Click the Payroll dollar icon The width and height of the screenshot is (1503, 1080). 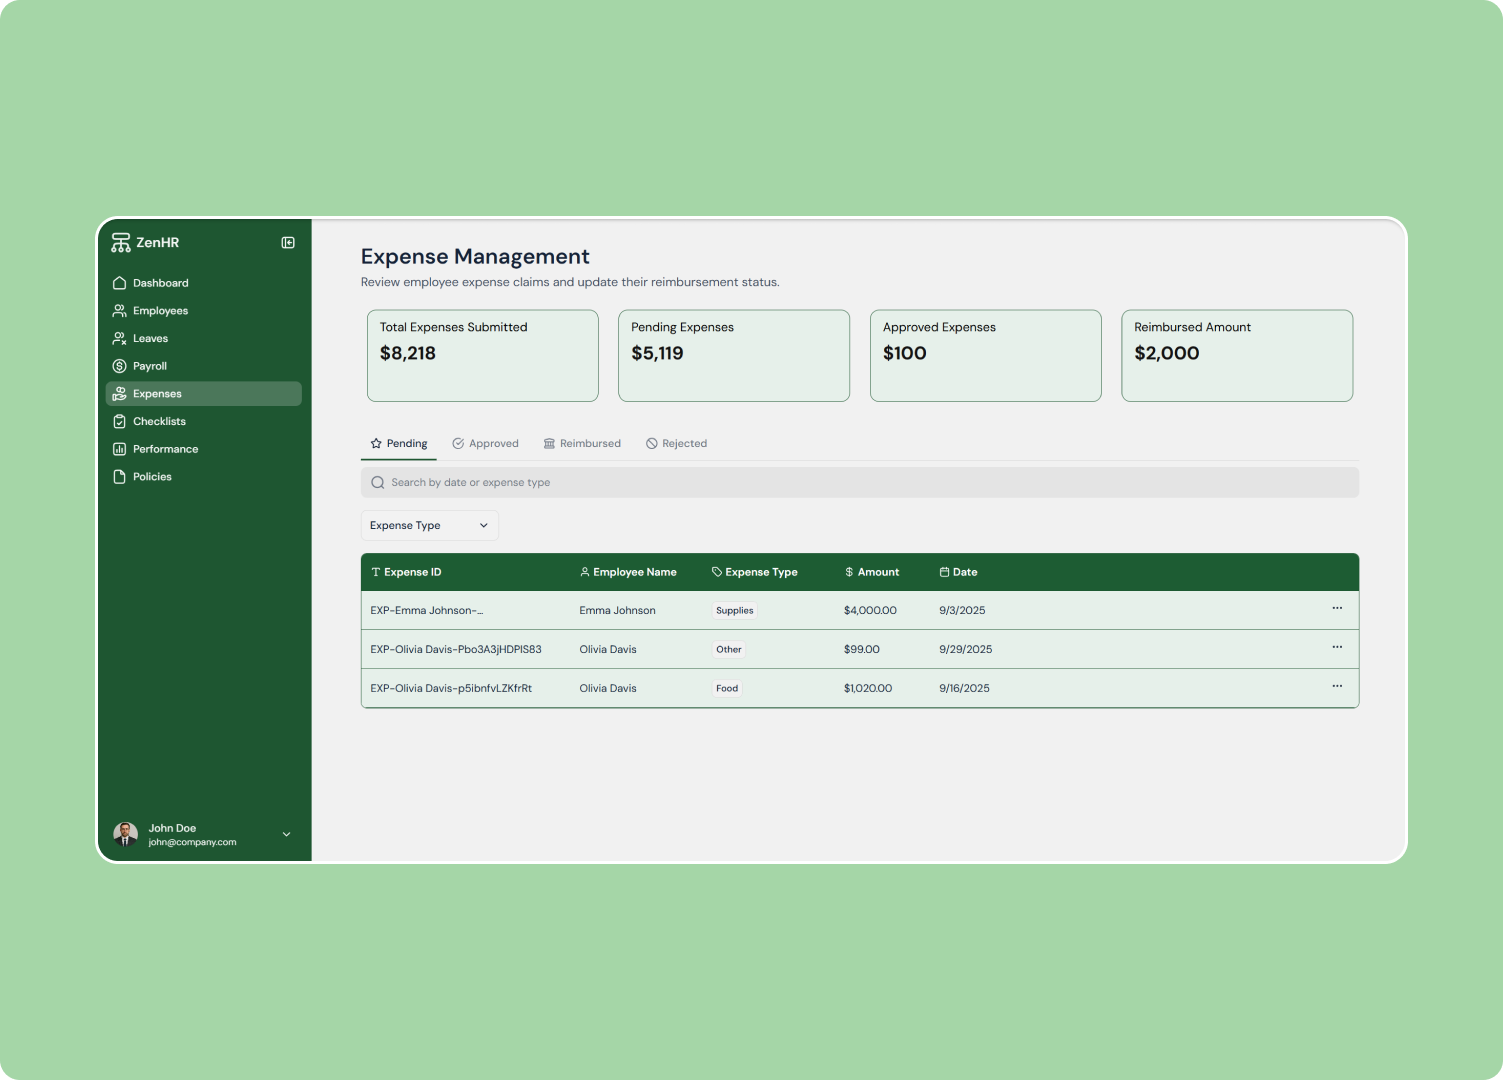pyautogui.click(x=120, y=366)
